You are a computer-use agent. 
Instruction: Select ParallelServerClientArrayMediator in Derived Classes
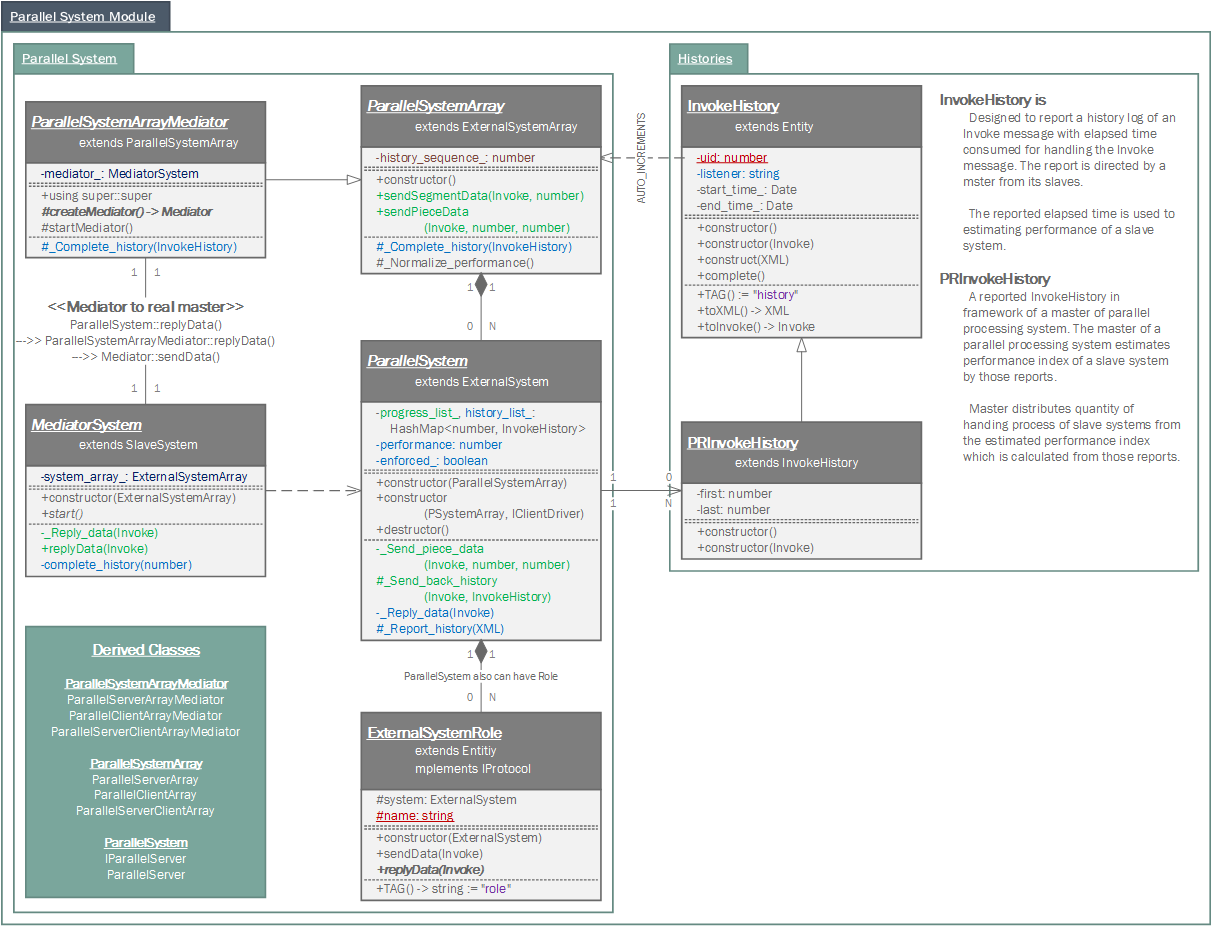point(146,732)
